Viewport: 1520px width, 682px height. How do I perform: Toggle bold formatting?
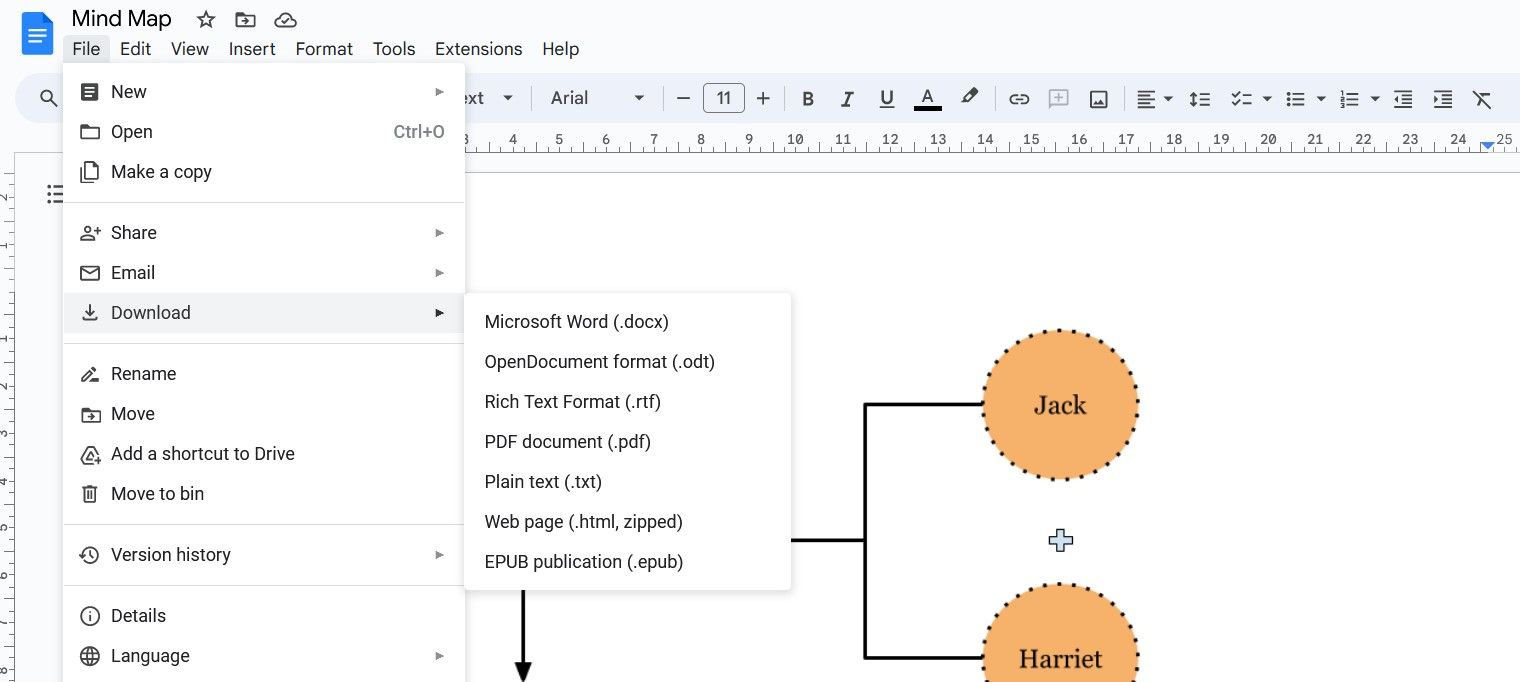pyautogui.click(x=807, y=98)
